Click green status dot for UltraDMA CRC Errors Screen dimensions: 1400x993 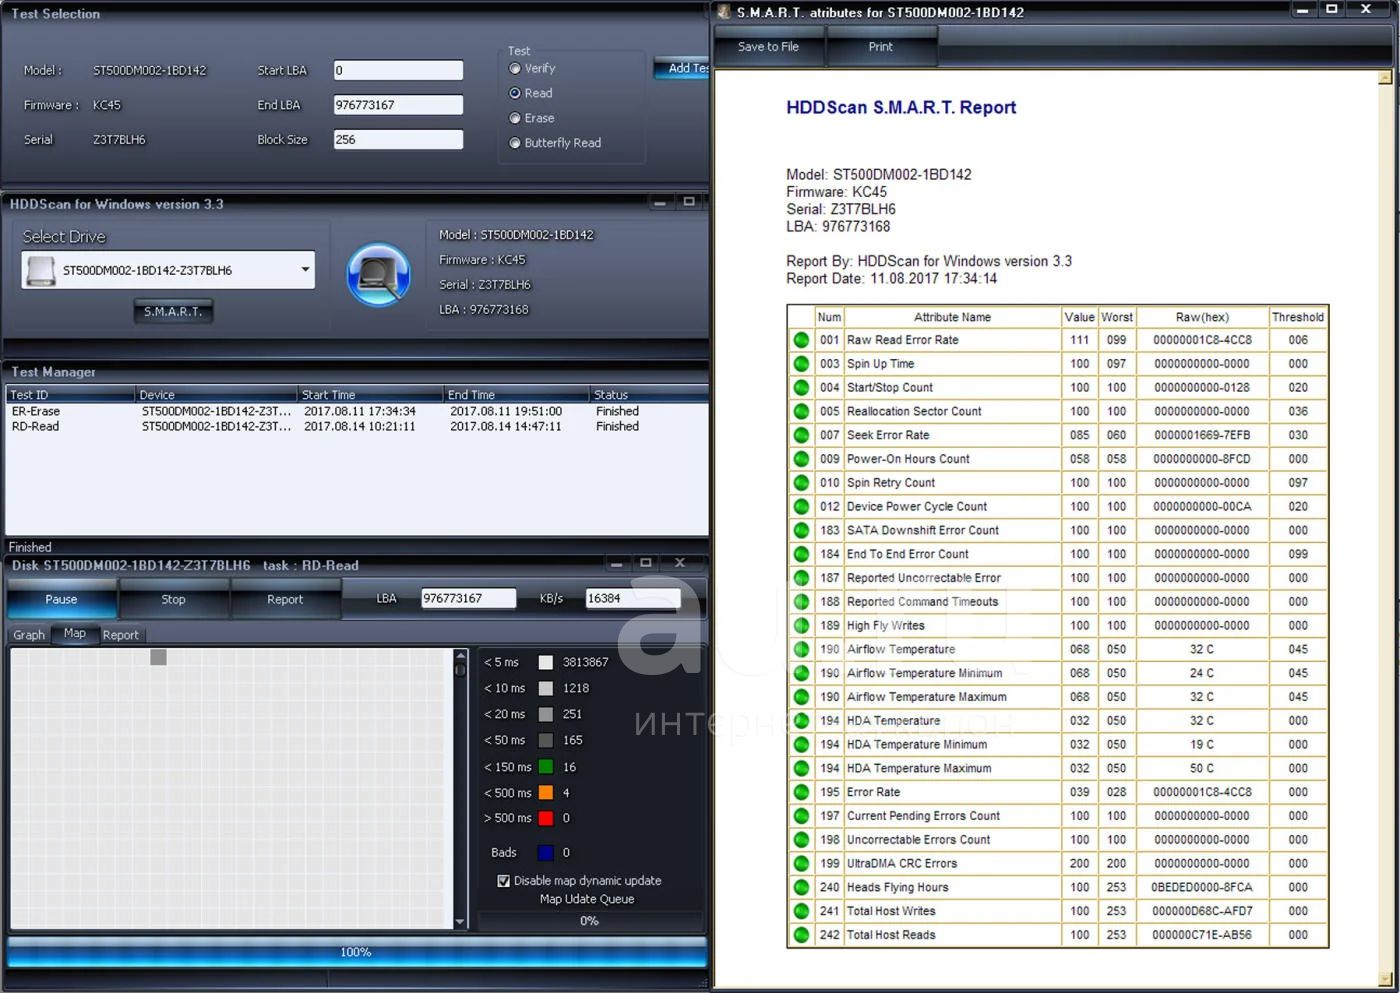pos(801,864)
